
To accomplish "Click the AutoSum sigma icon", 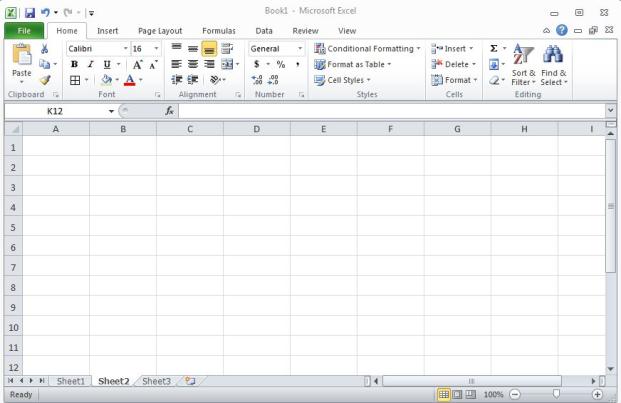I will point(493,48).
